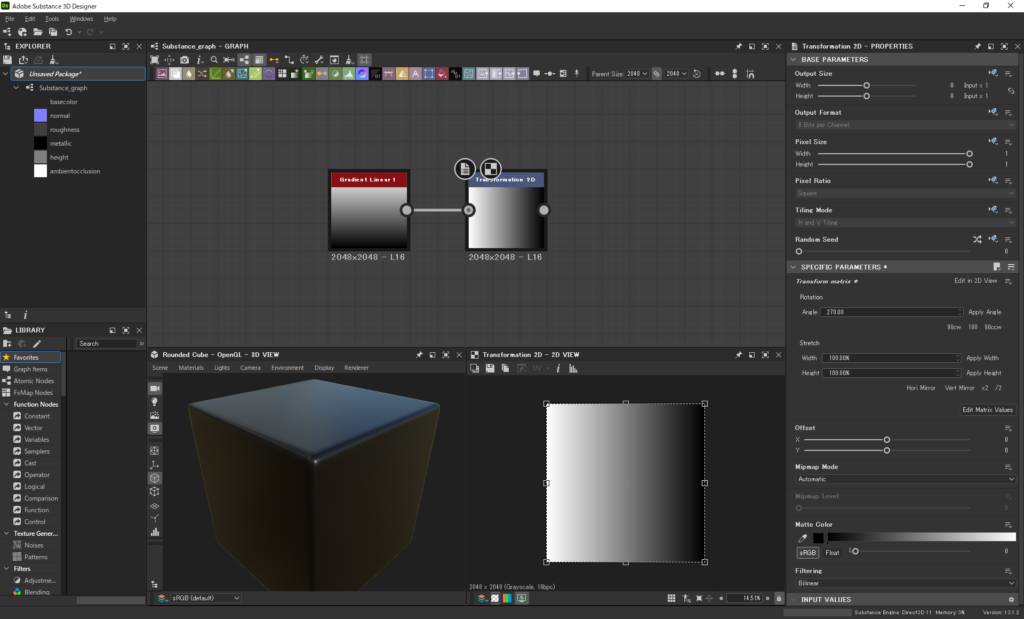Click the HSL color wheel node icon

pyautogui.click(x=362, y=74)
